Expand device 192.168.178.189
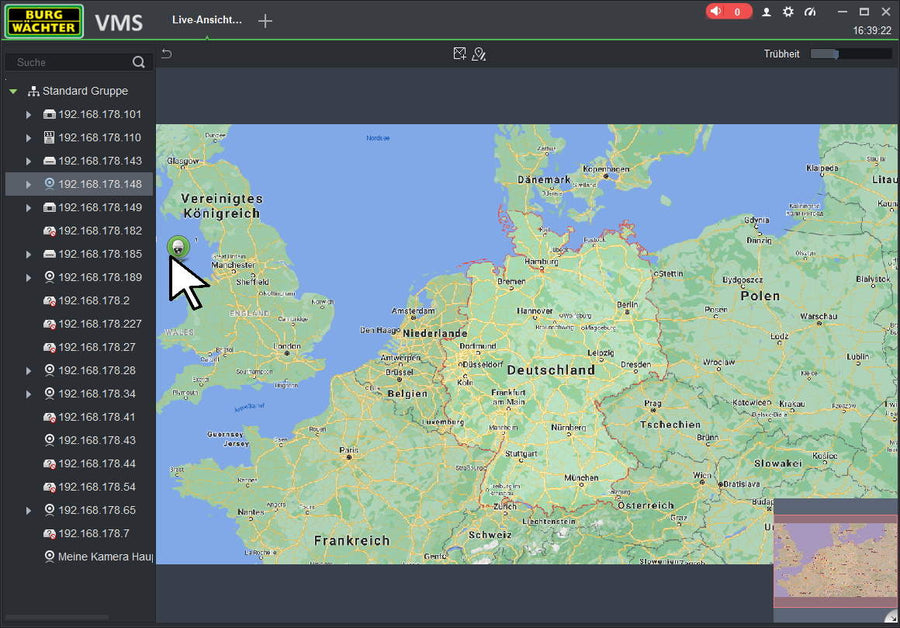900x628 pixels. point(29,278)
